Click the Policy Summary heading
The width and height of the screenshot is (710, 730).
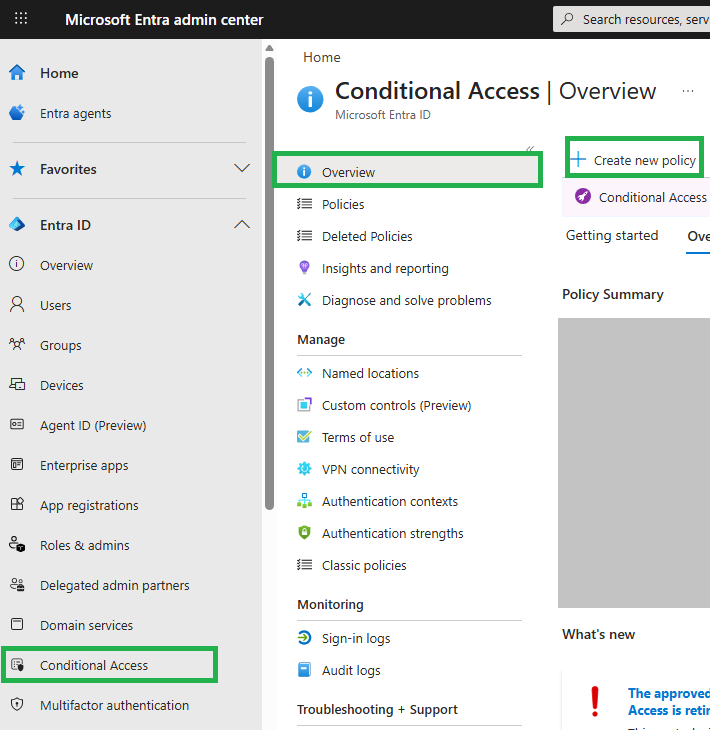pyautogui.click(x=612, y=294)
